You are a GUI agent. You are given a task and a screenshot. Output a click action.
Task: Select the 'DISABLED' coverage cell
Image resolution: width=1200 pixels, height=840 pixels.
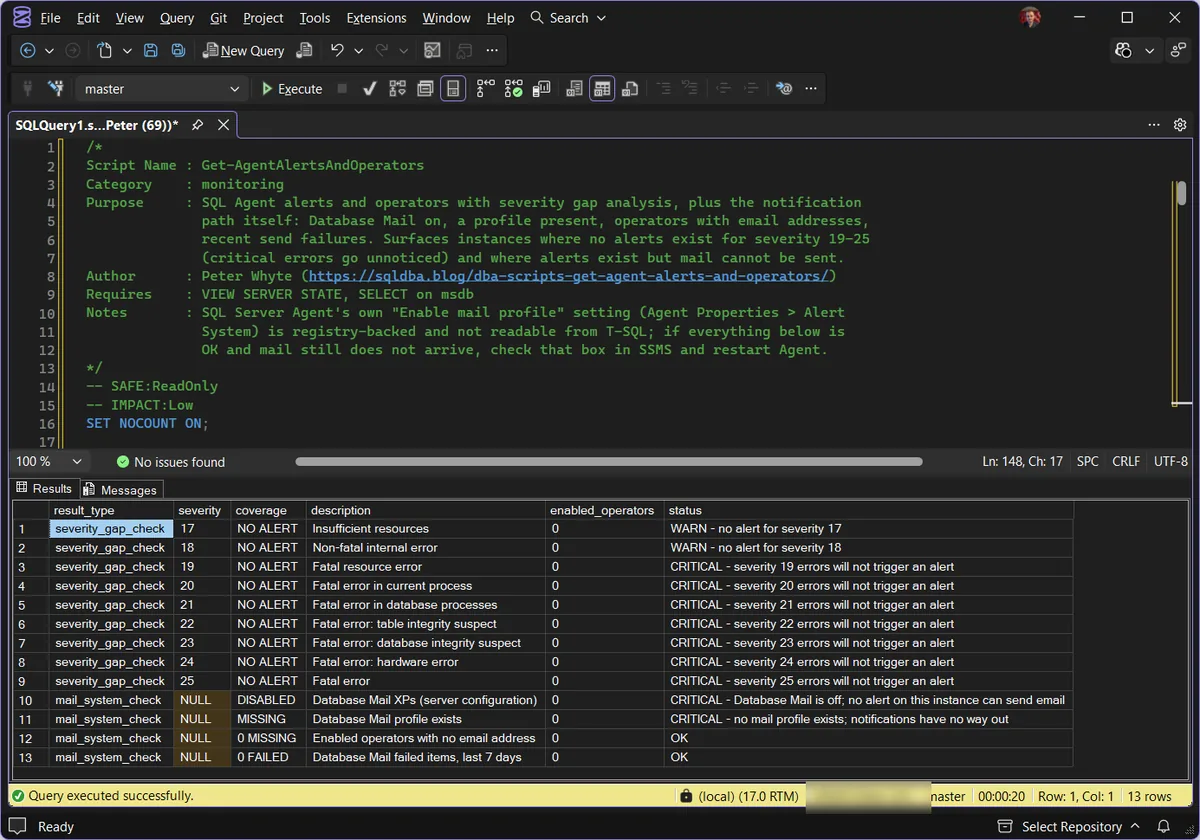coord(268,700)
